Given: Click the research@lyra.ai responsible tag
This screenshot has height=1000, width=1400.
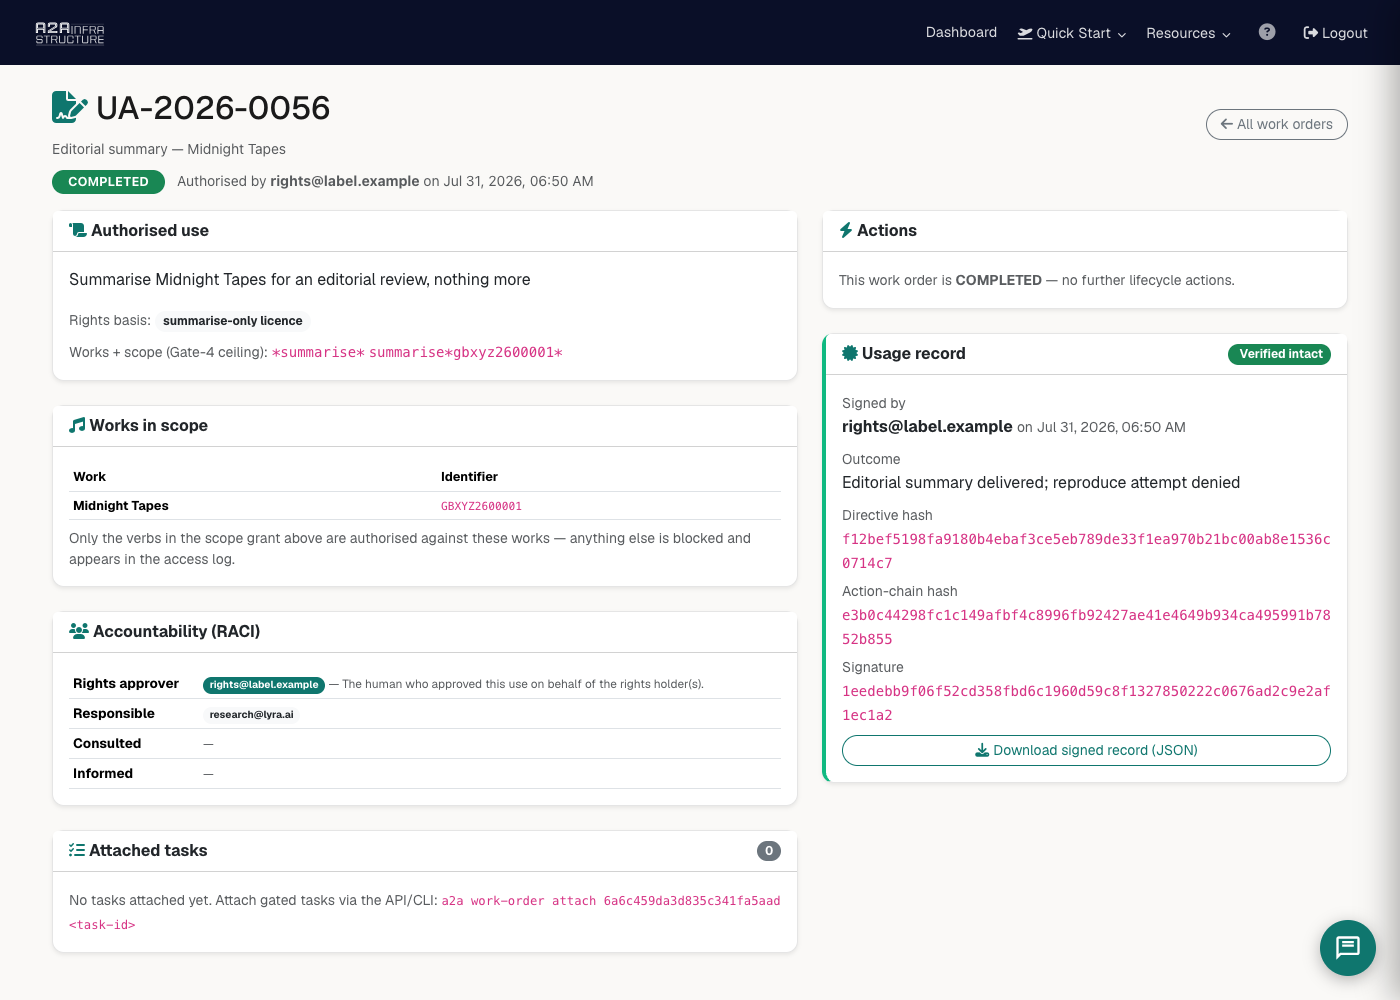Looking at the screenshot, I should (252, 715).
